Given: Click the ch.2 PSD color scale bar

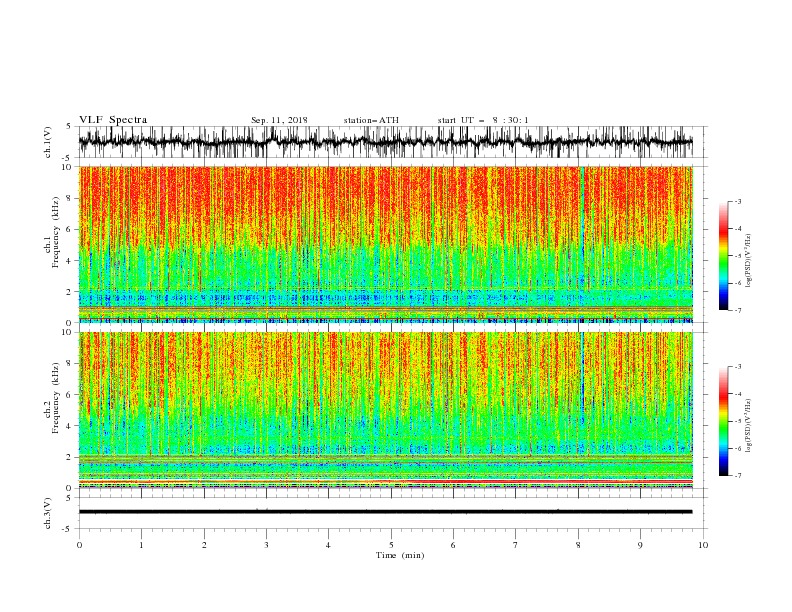Looking at the screenshot, I should point(723,421).
